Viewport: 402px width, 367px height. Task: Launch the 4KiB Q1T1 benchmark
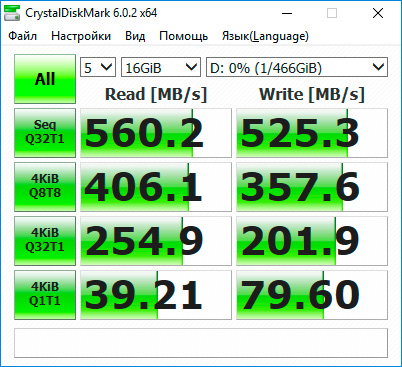pyautogui.click(x=45, y=295)
